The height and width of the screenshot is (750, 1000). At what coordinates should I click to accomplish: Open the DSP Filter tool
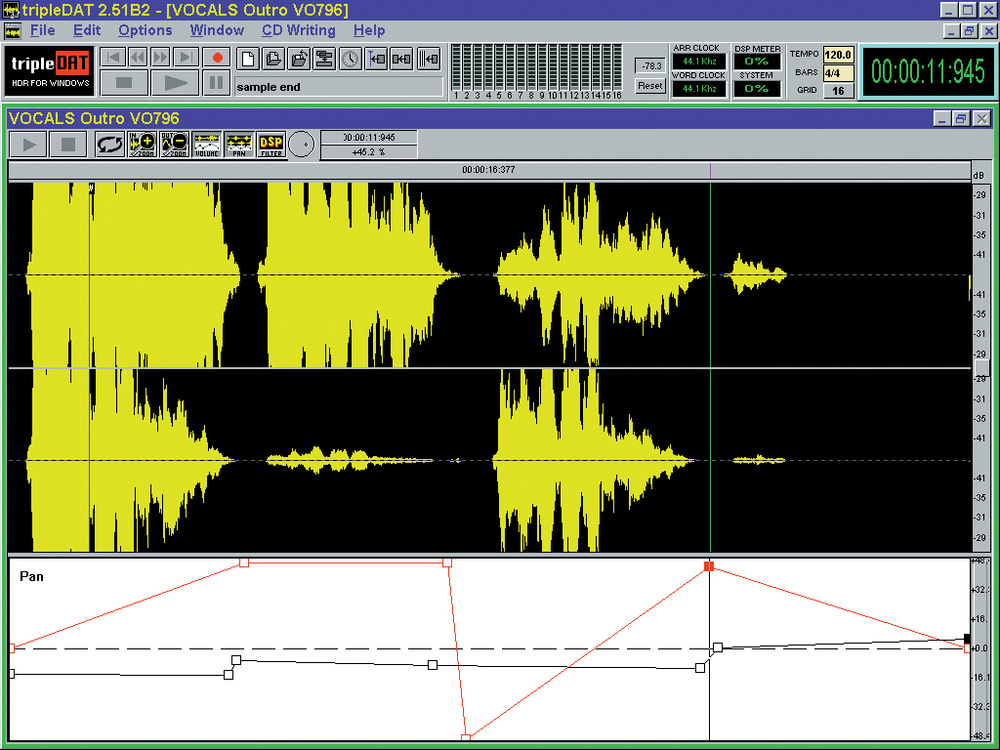(x=271, y=145)
